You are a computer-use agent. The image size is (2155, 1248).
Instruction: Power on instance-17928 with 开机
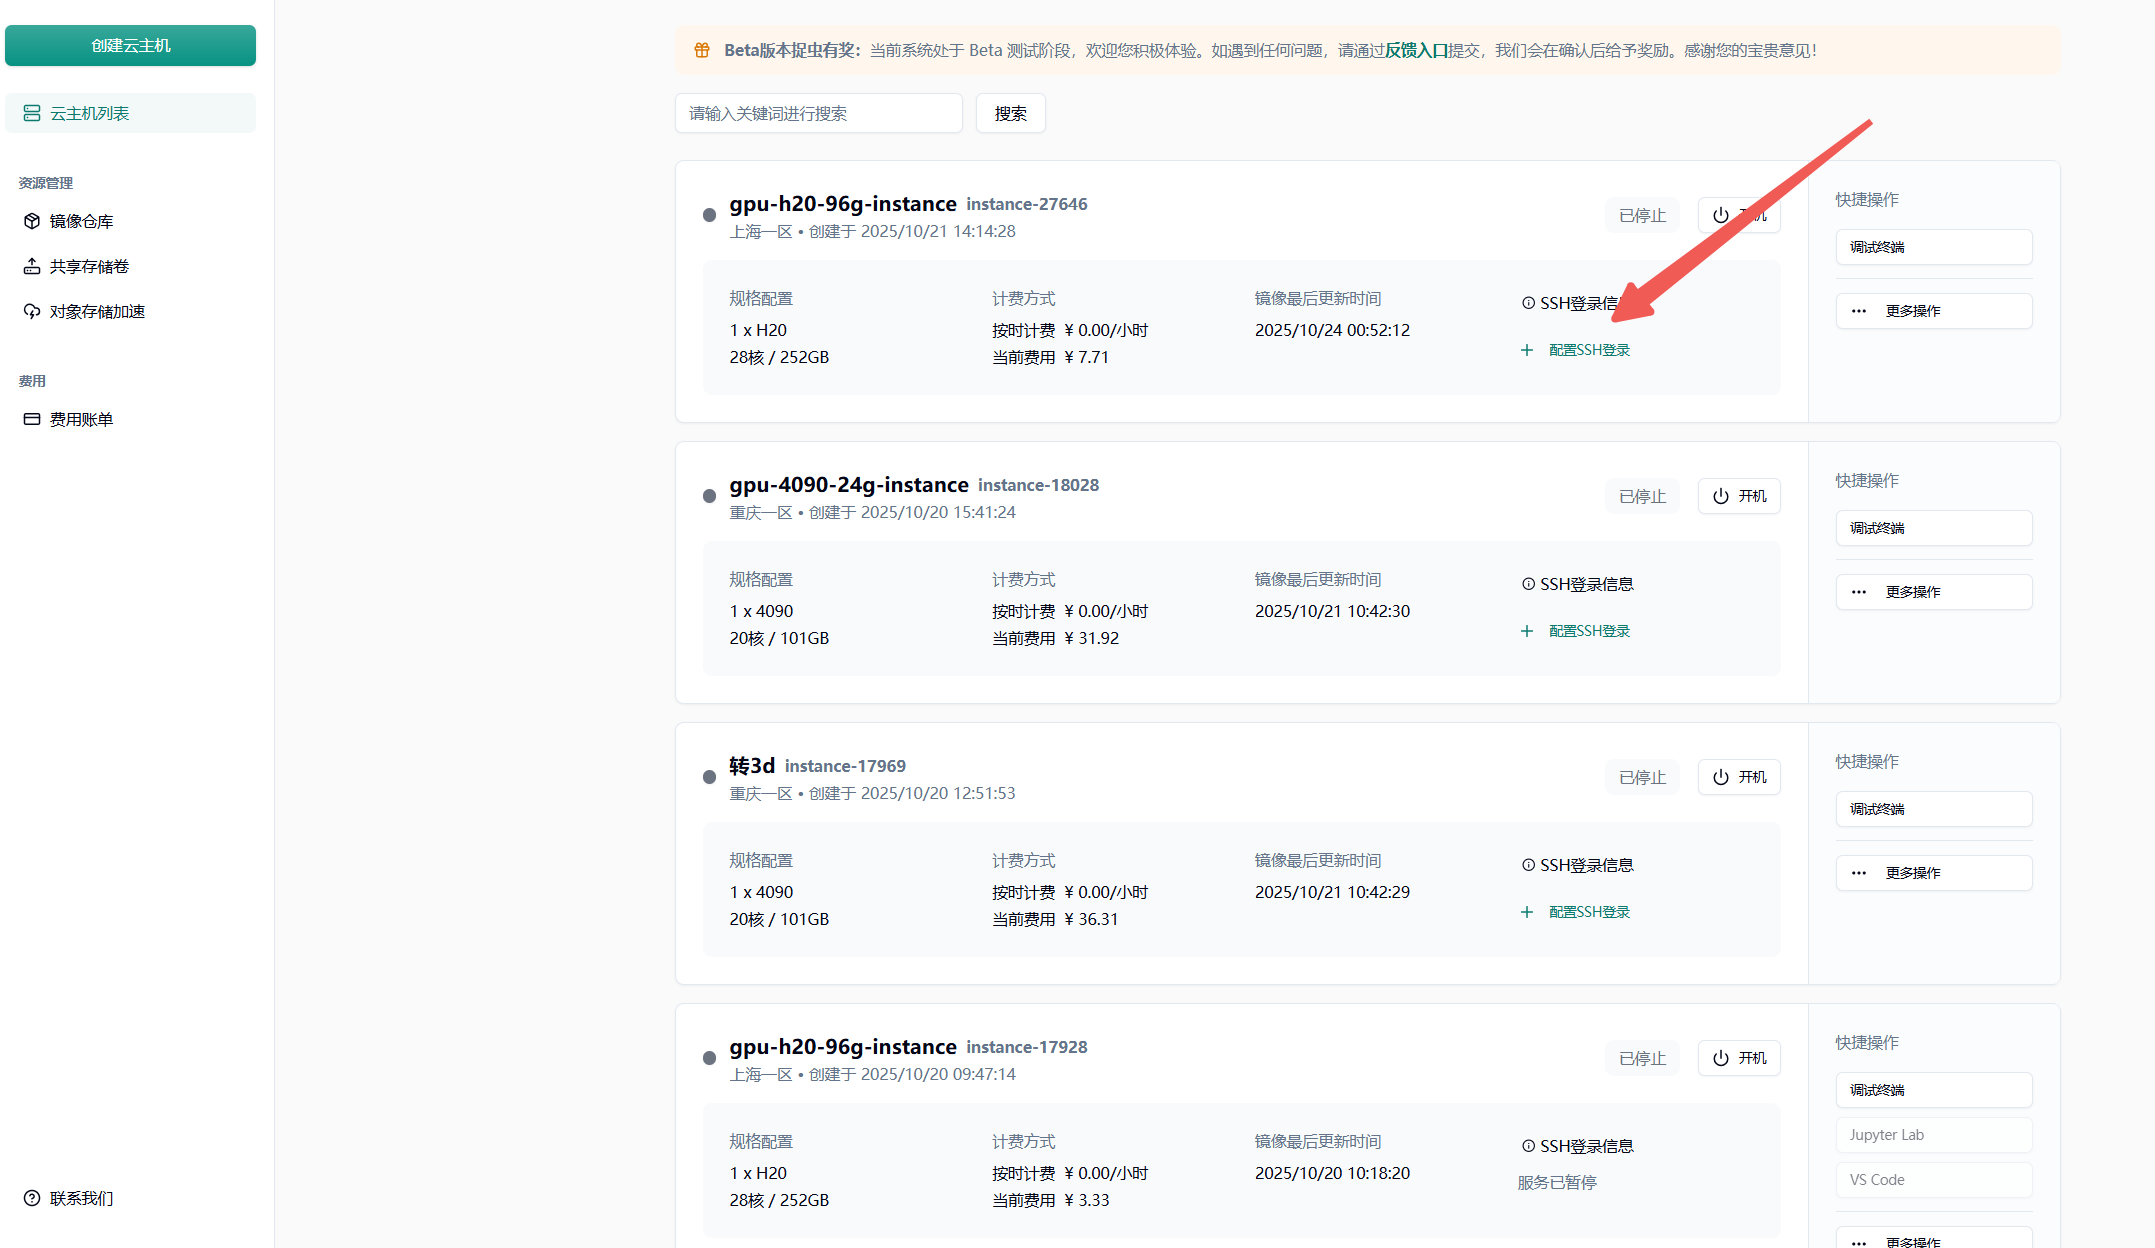click(1739, 1058)
